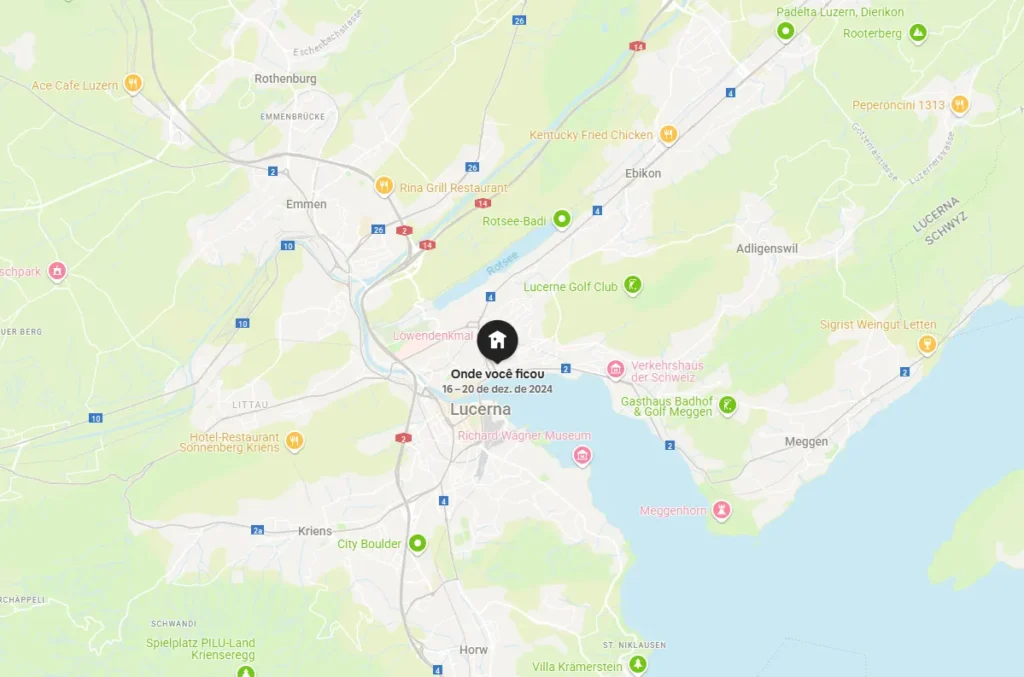Open the Richard Wagner Museum pin

(583, 455)
